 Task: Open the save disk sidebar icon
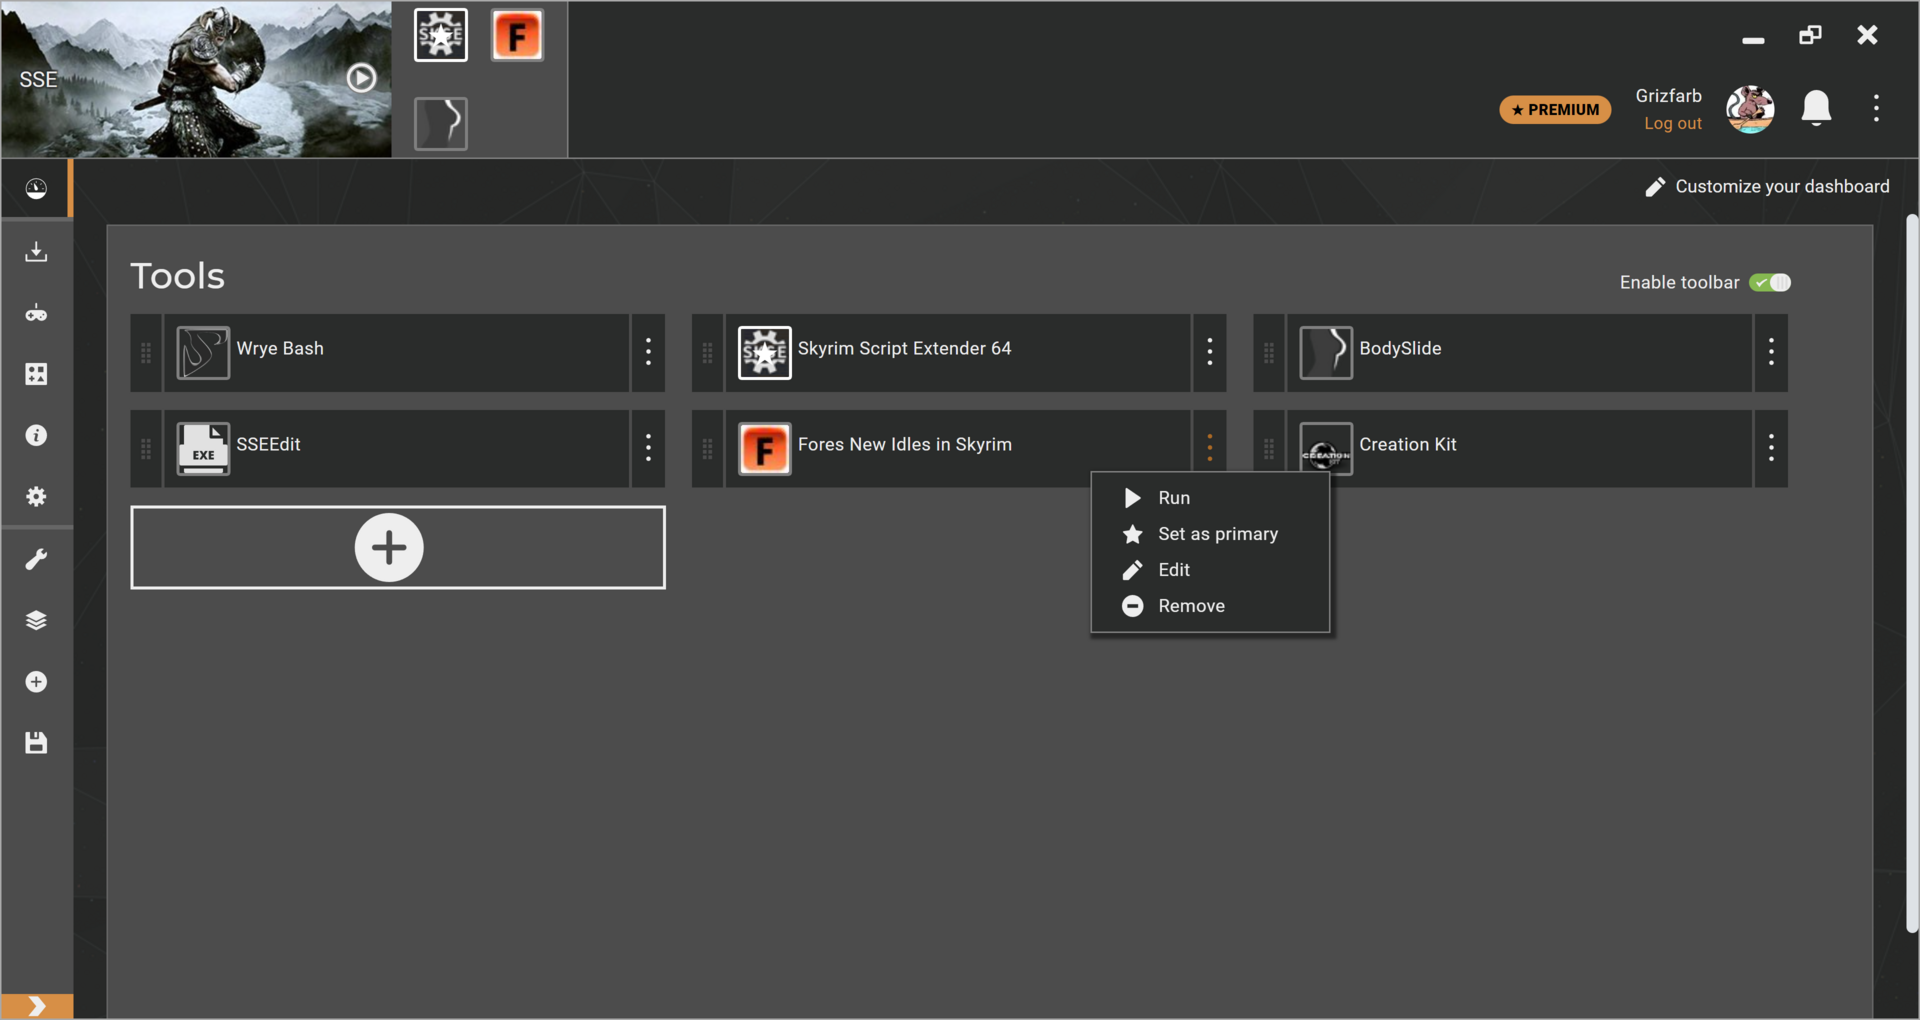point(36,743)
